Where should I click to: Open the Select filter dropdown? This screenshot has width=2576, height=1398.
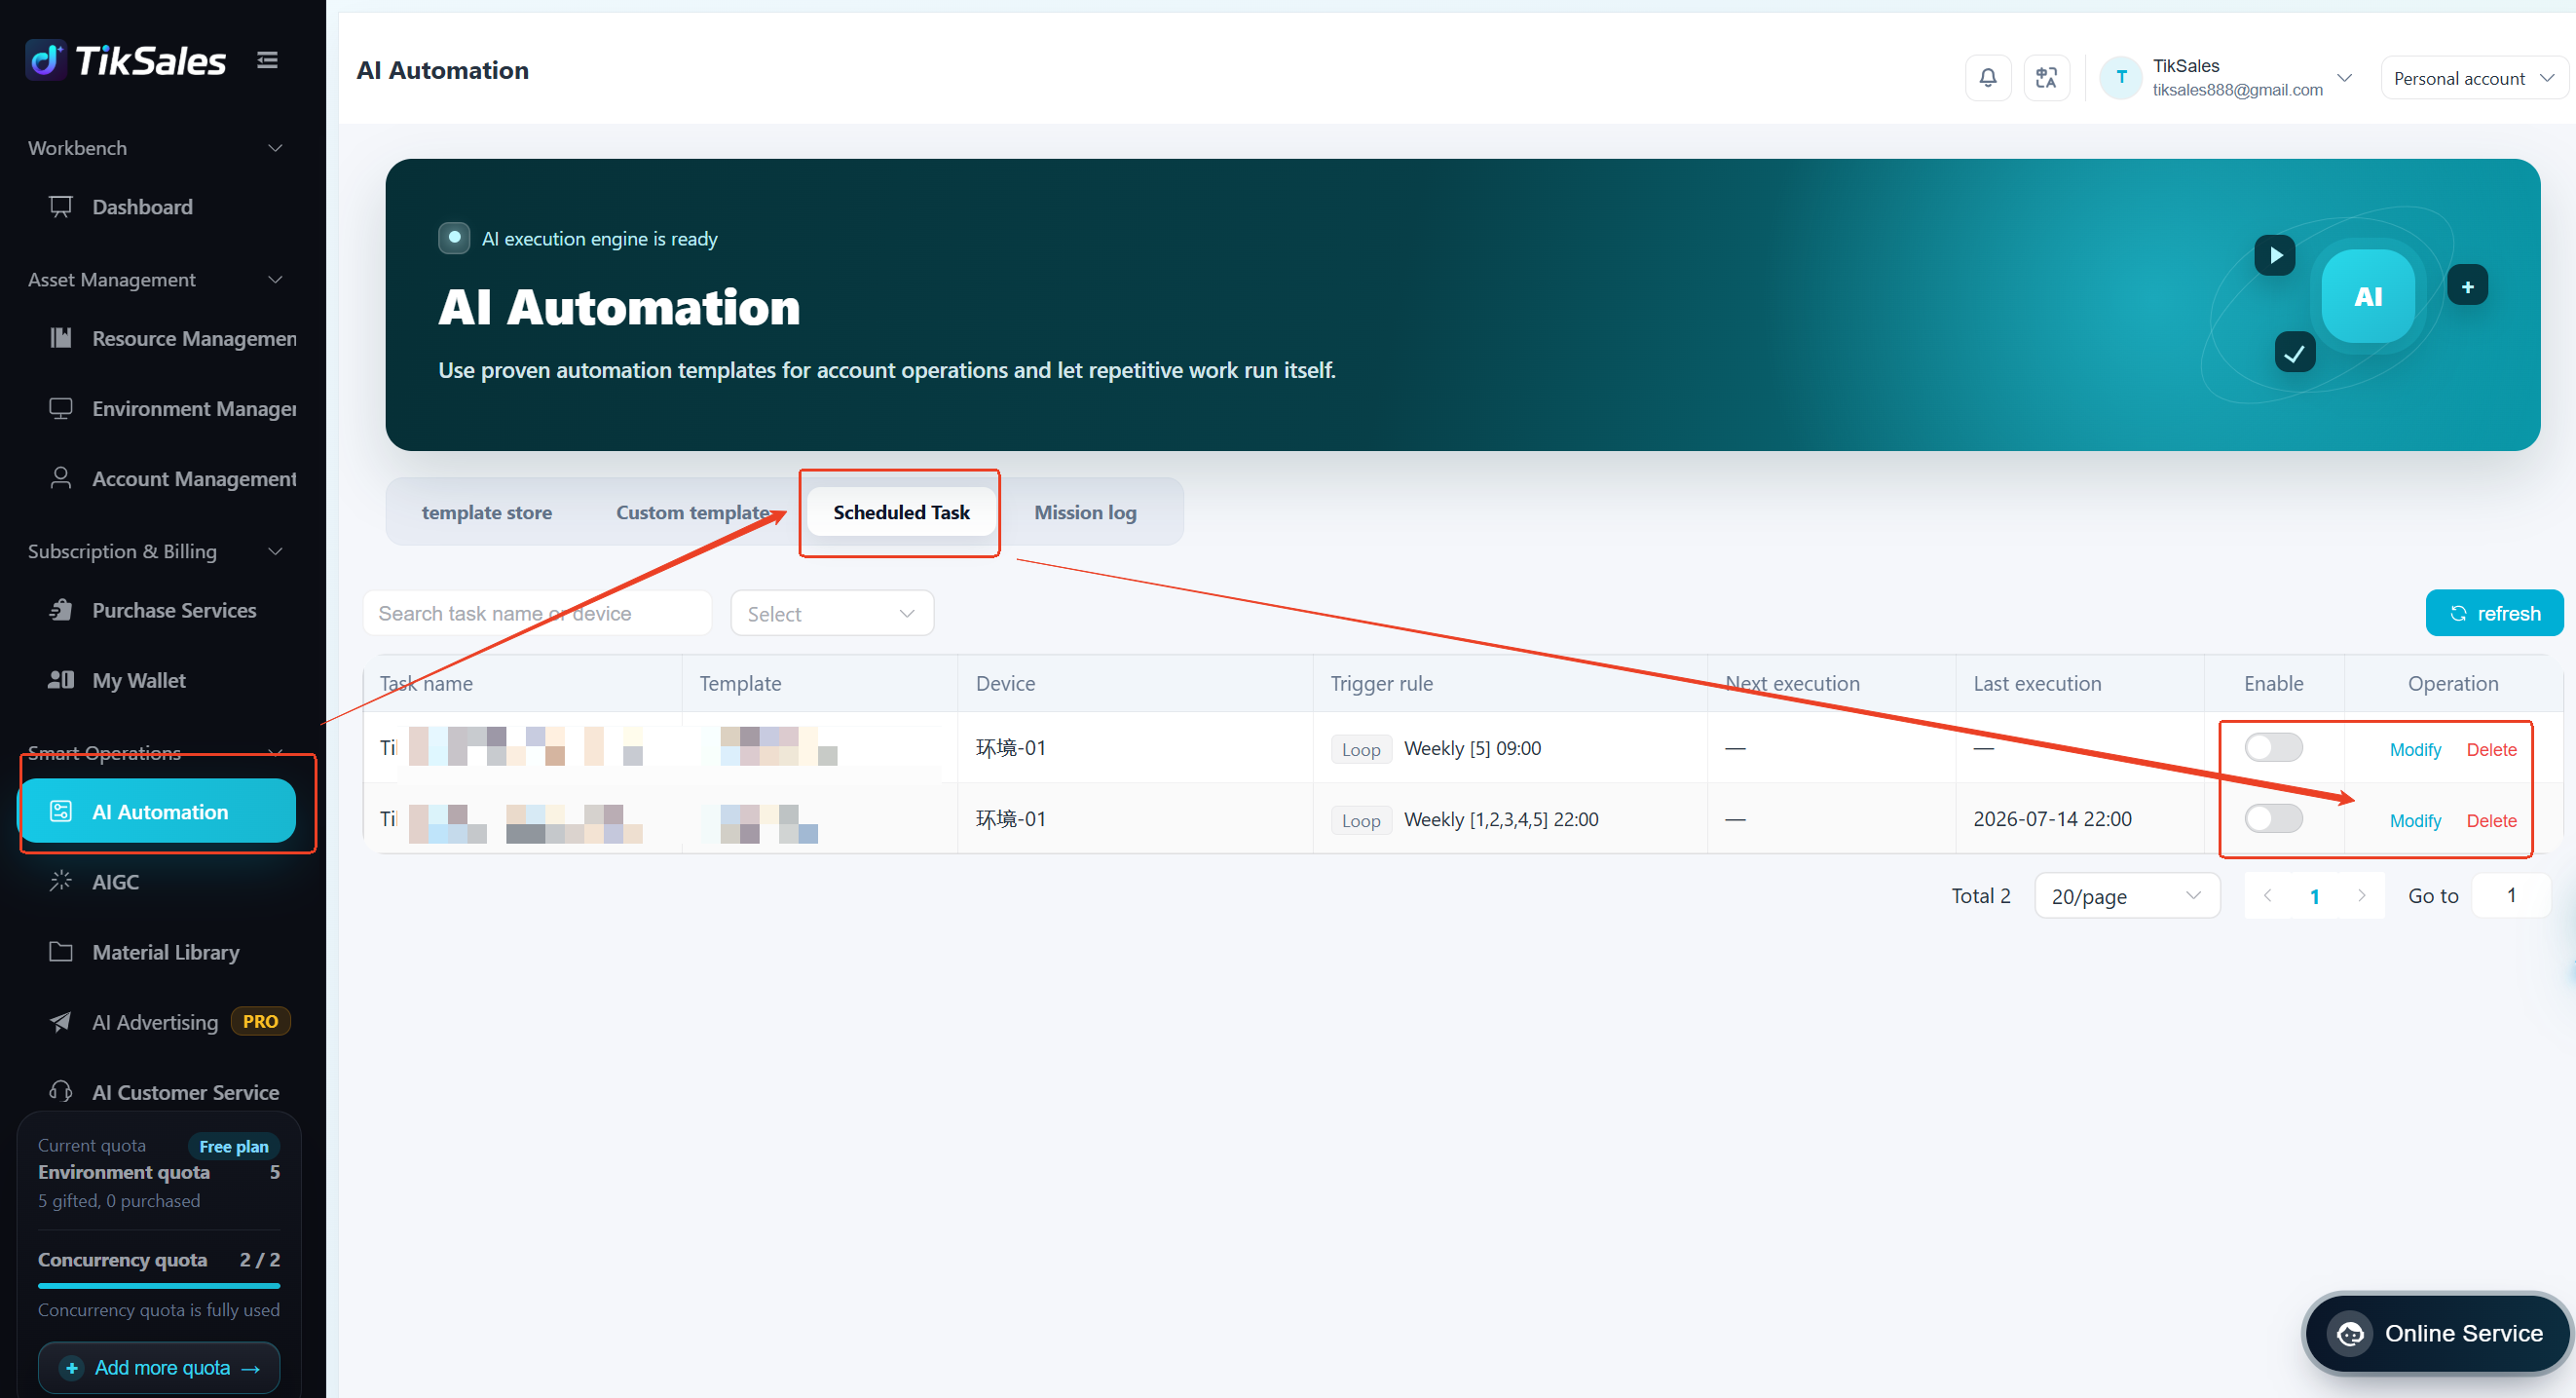(x=832, y=613)
